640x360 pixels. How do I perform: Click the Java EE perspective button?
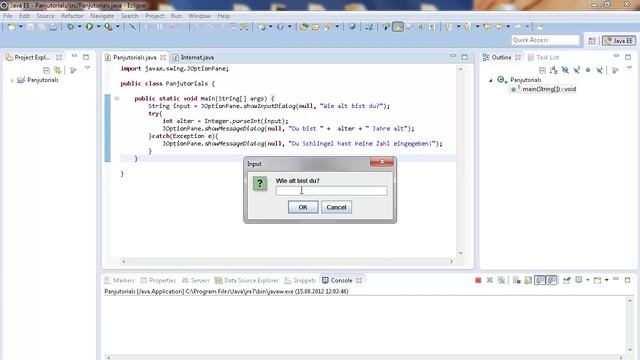click(x=619, y=40)
